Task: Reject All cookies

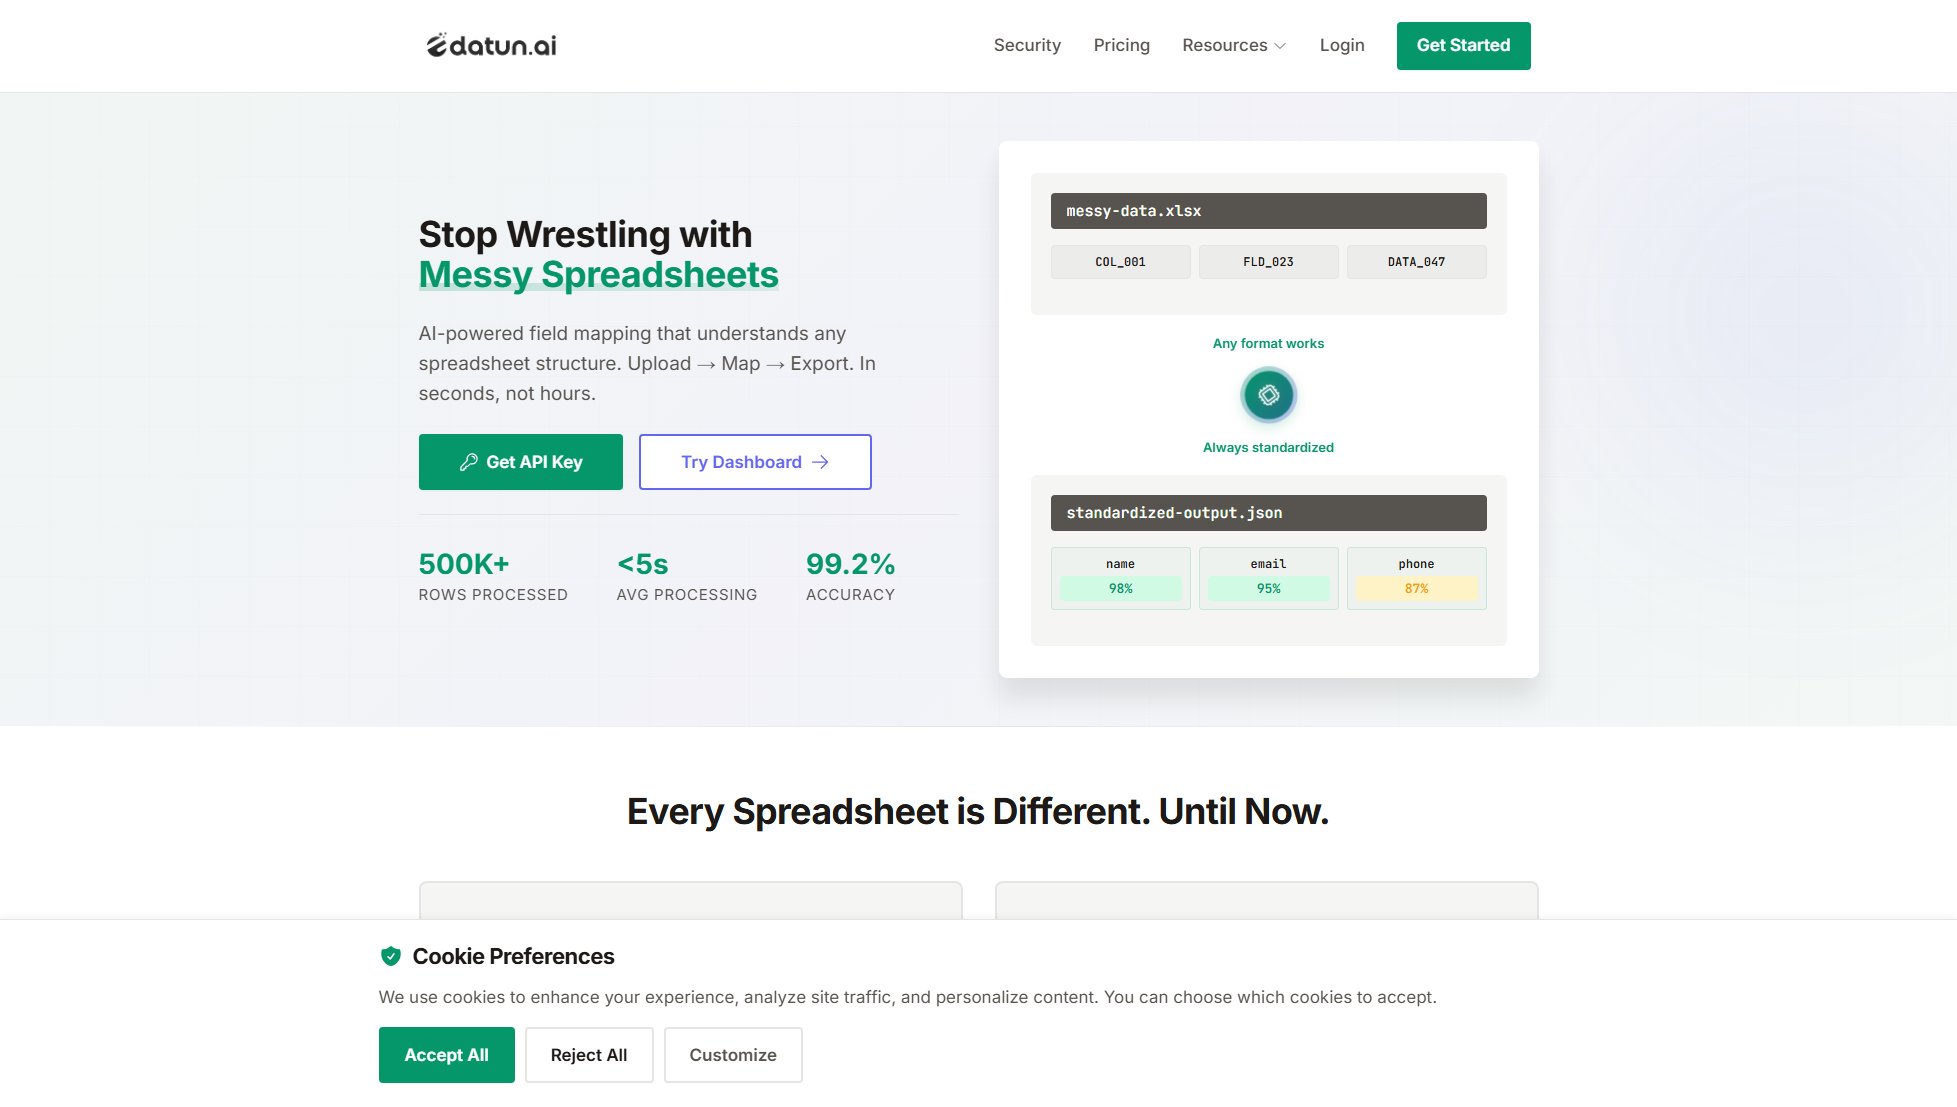Action: 588,1055
